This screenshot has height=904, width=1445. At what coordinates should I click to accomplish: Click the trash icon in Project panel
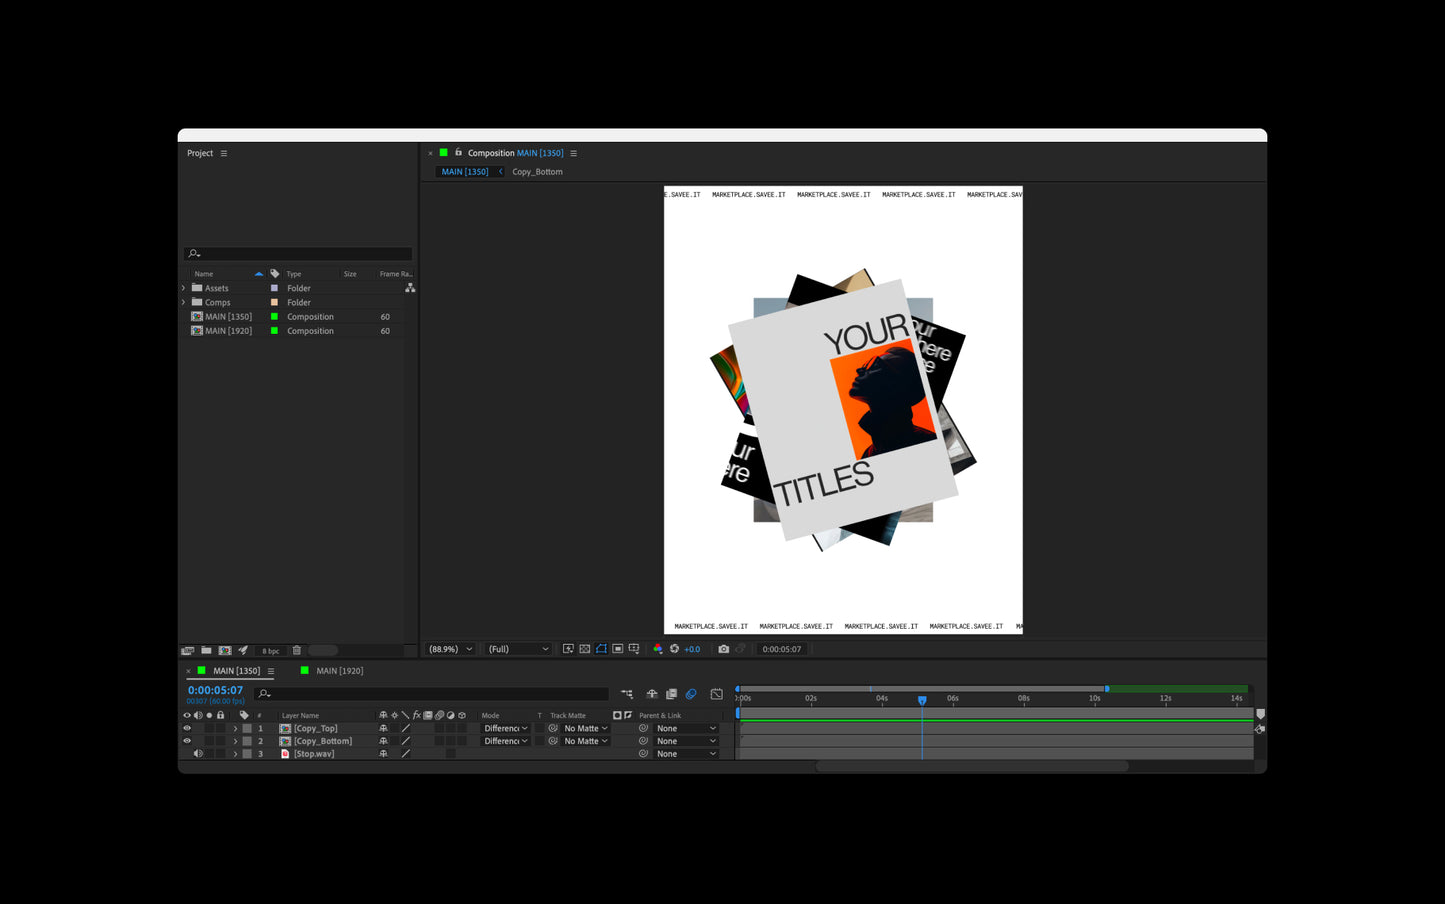click(x=296, y=650)
